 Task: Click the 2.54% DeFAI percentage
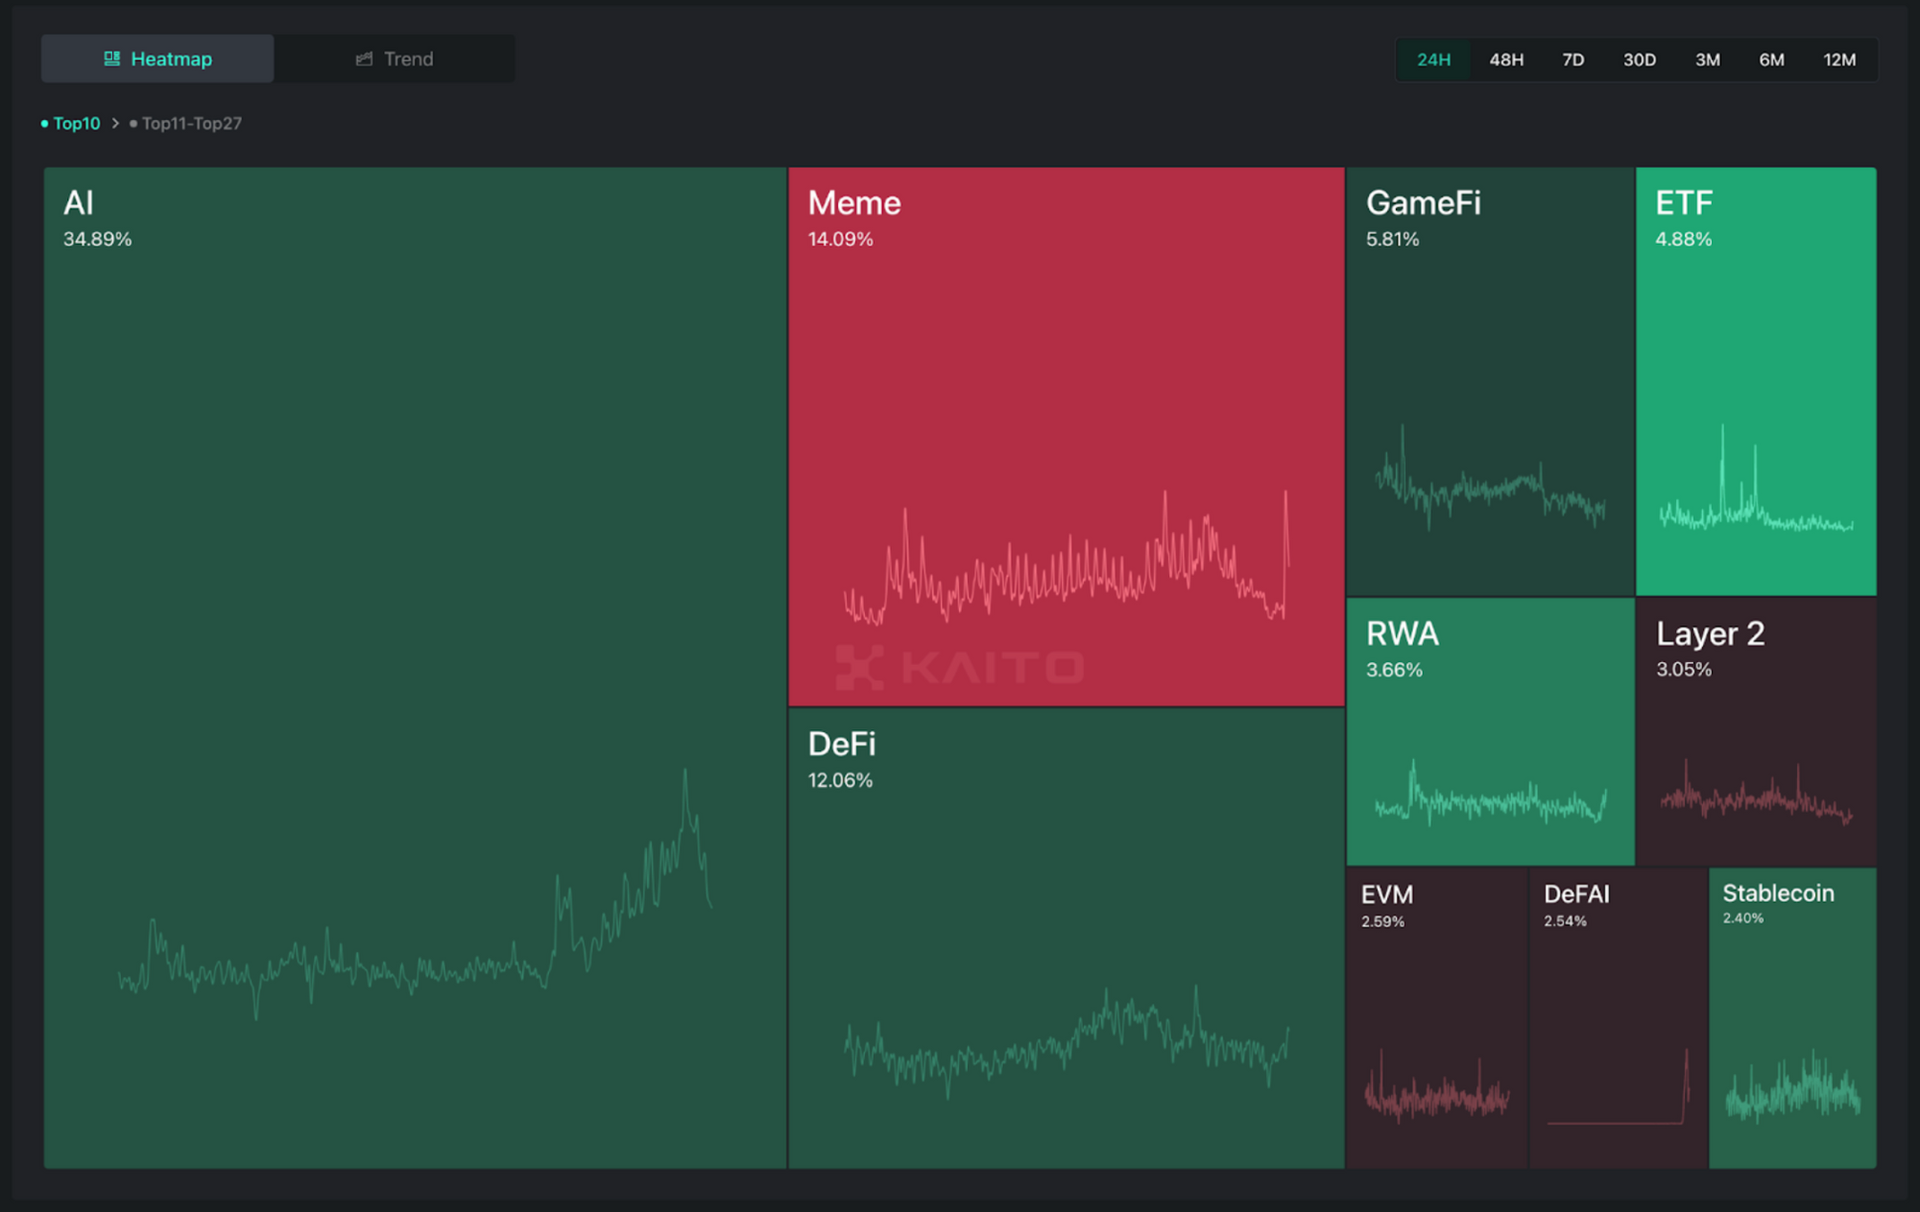1565,921
